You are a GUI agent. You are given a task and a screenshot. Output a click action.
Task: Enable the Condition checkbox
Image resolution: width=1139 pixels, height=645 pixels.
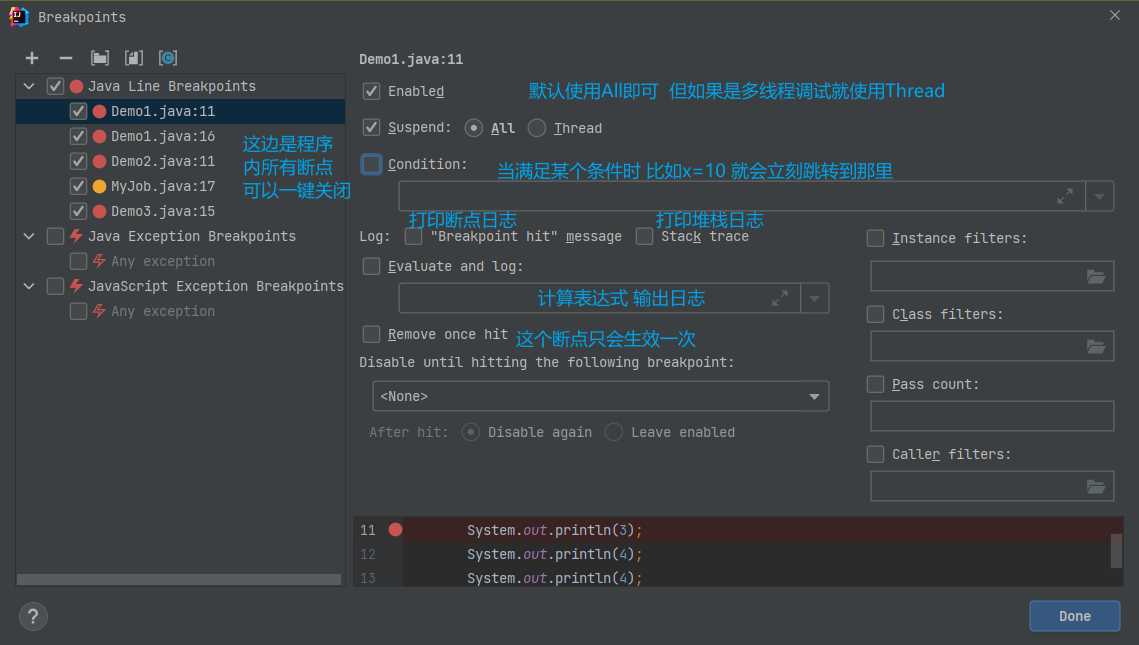coord(371,164)
